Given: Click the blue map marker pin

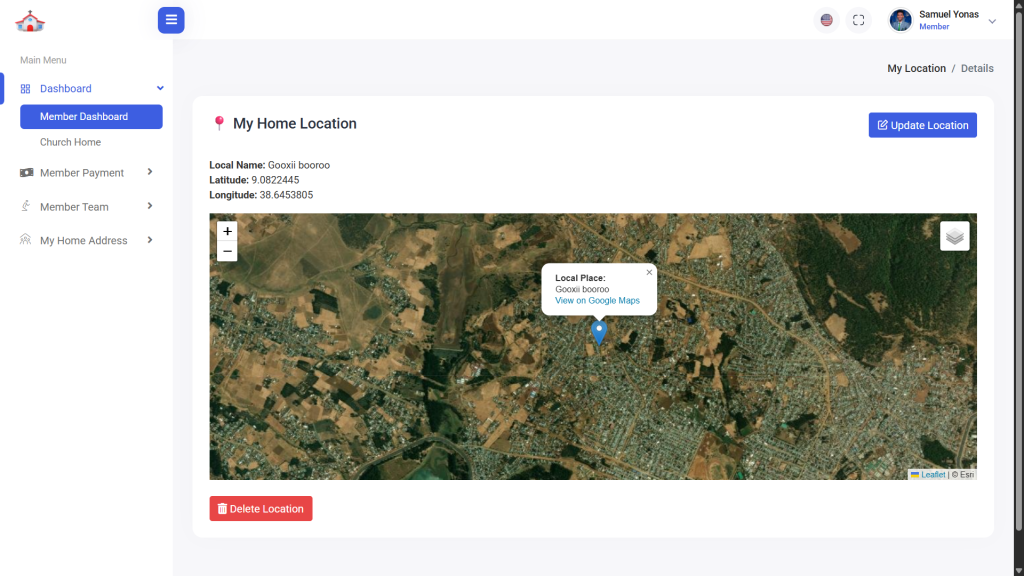Looking at the screenshot, I should (599, 331).
